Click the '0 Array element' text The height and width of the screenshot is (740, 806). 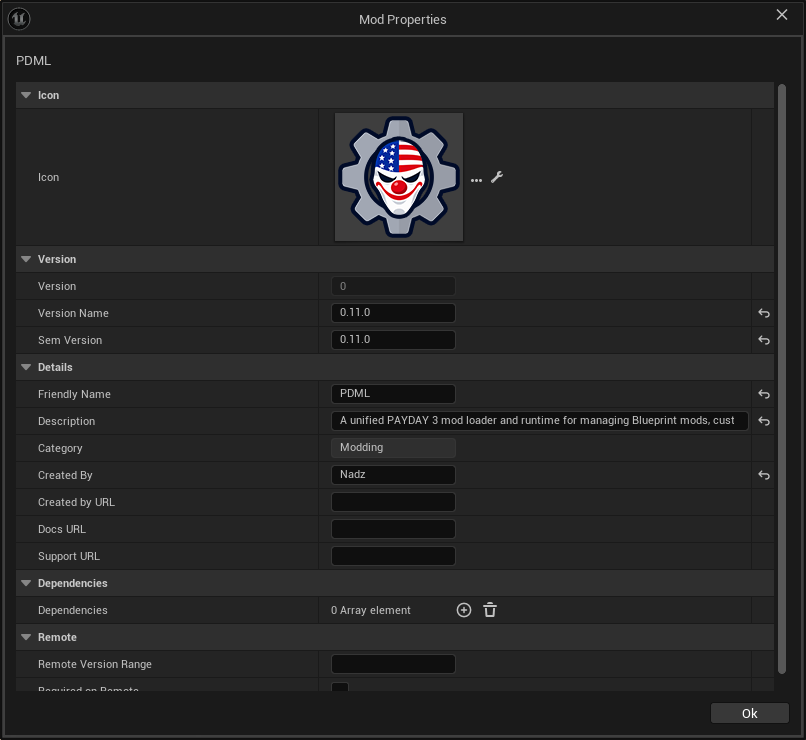(x=371, y=610)
